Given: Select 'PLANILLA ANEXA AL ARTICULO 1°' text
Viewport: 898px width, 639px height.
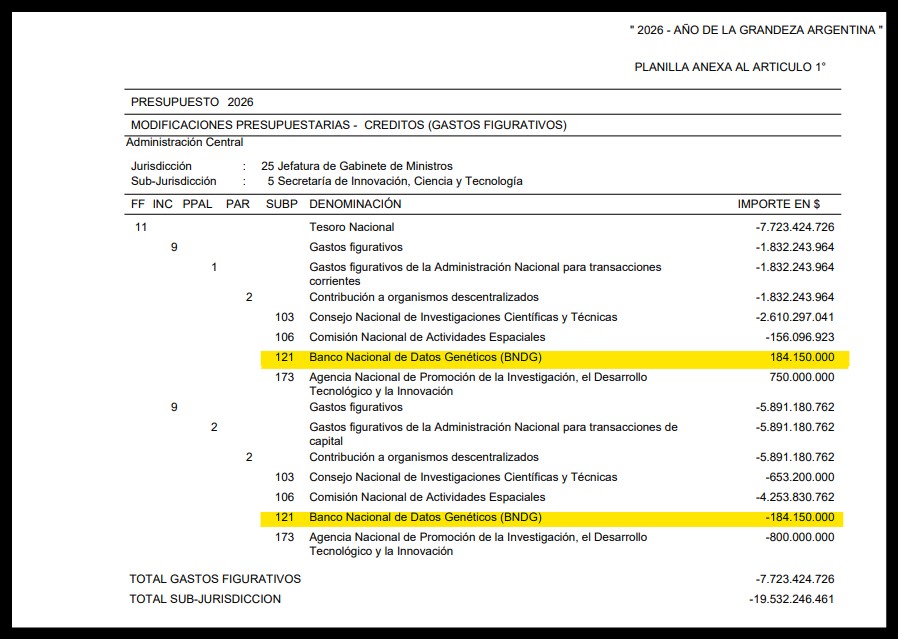Looking at the screenshot, I should pyautogui.click(x=730, y=67).
